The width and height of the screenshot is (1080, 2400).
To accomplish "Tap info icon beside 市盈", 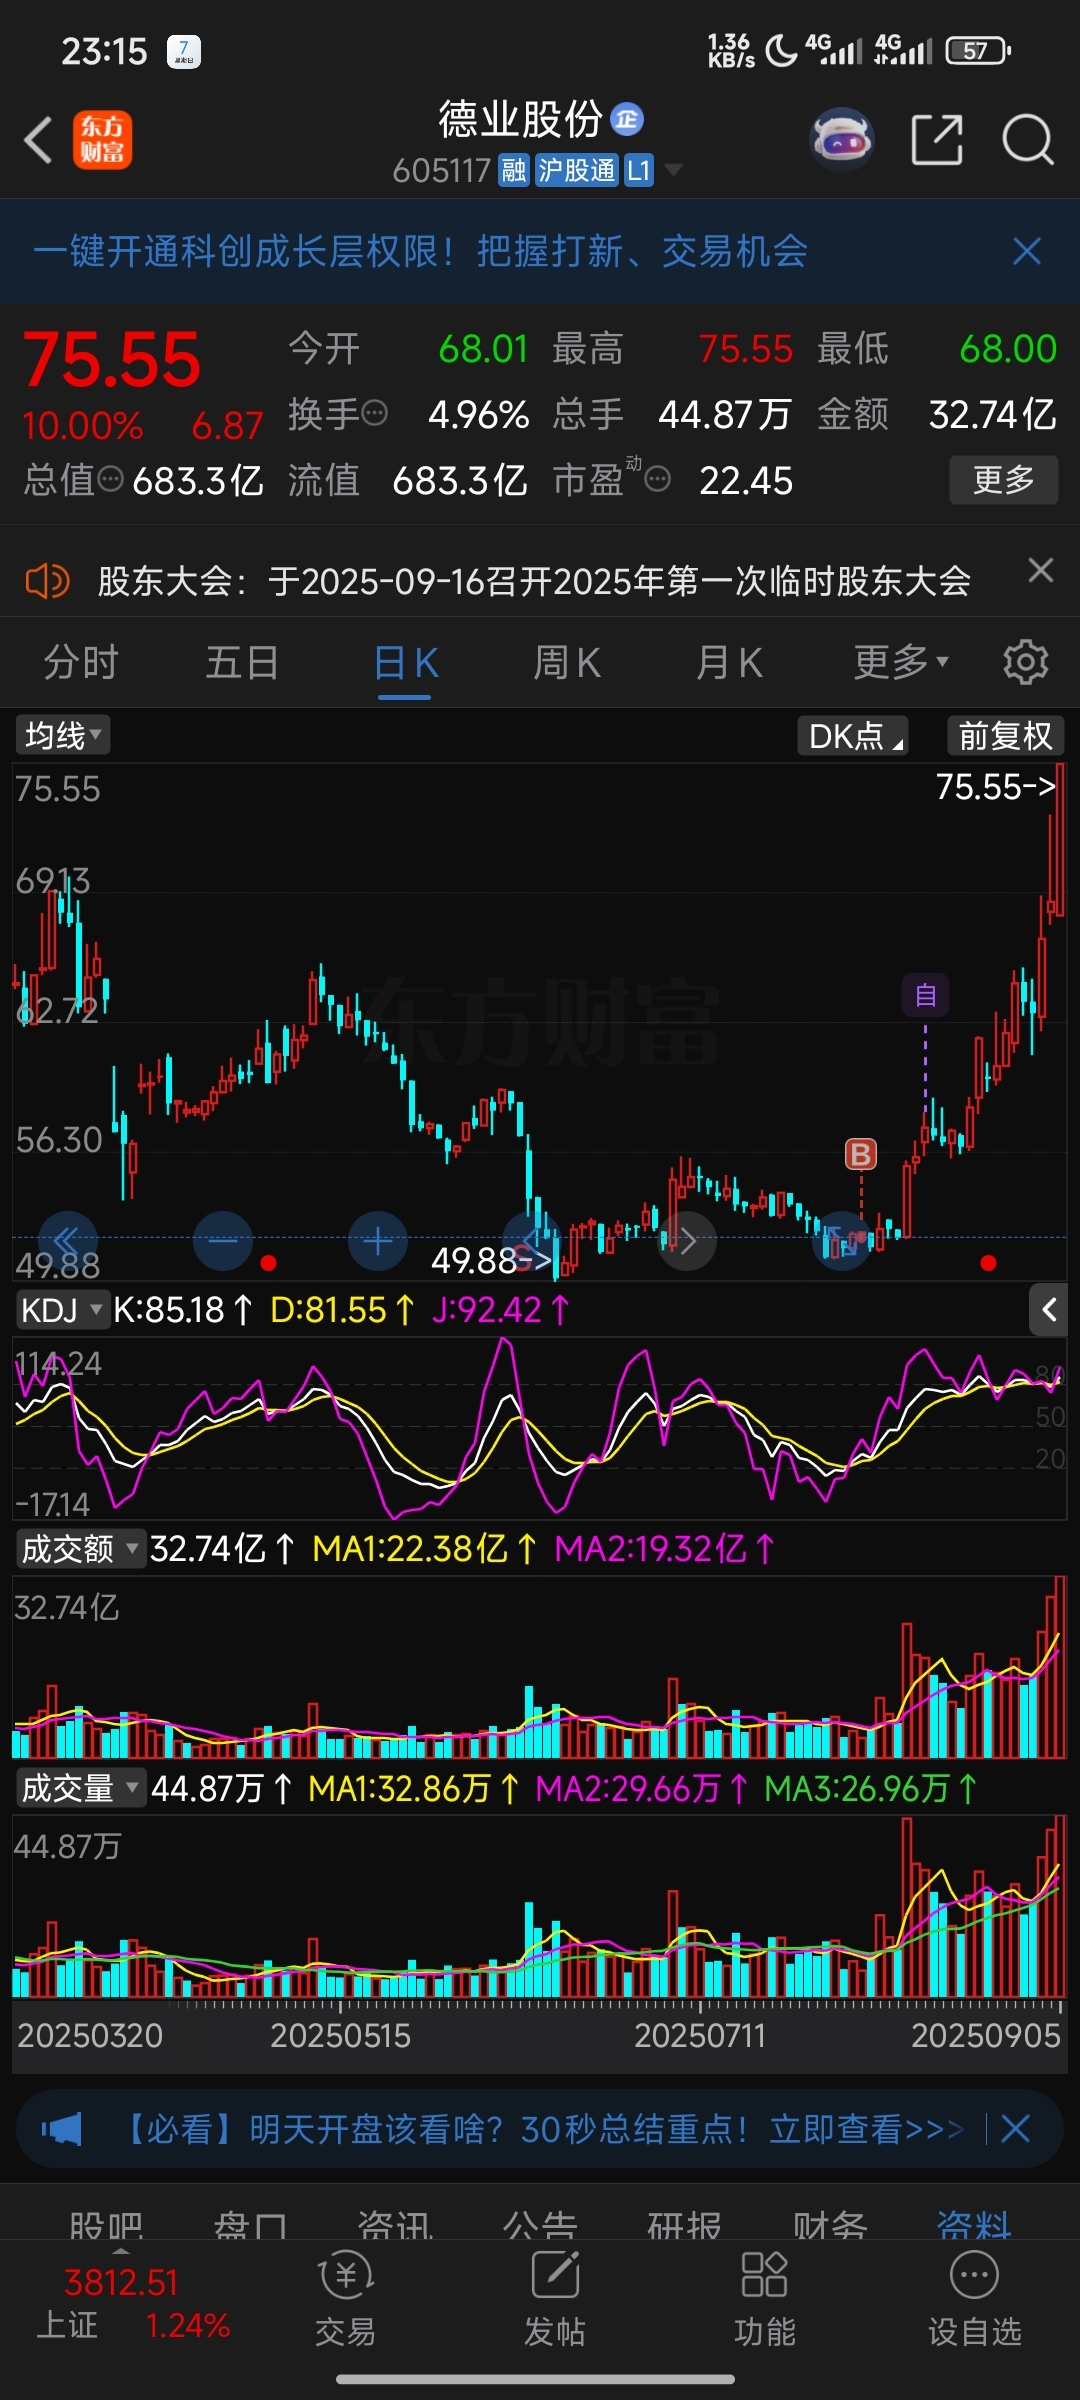I will click(658, 480).
